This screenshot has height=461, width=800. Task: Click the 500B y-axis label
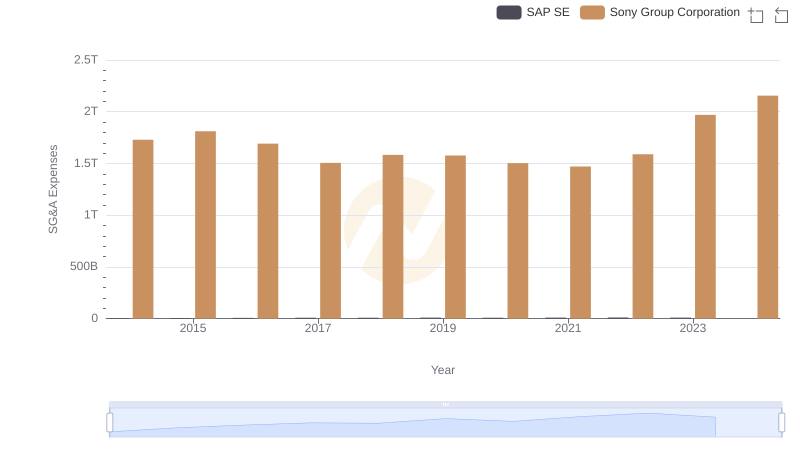pos(84,266)
